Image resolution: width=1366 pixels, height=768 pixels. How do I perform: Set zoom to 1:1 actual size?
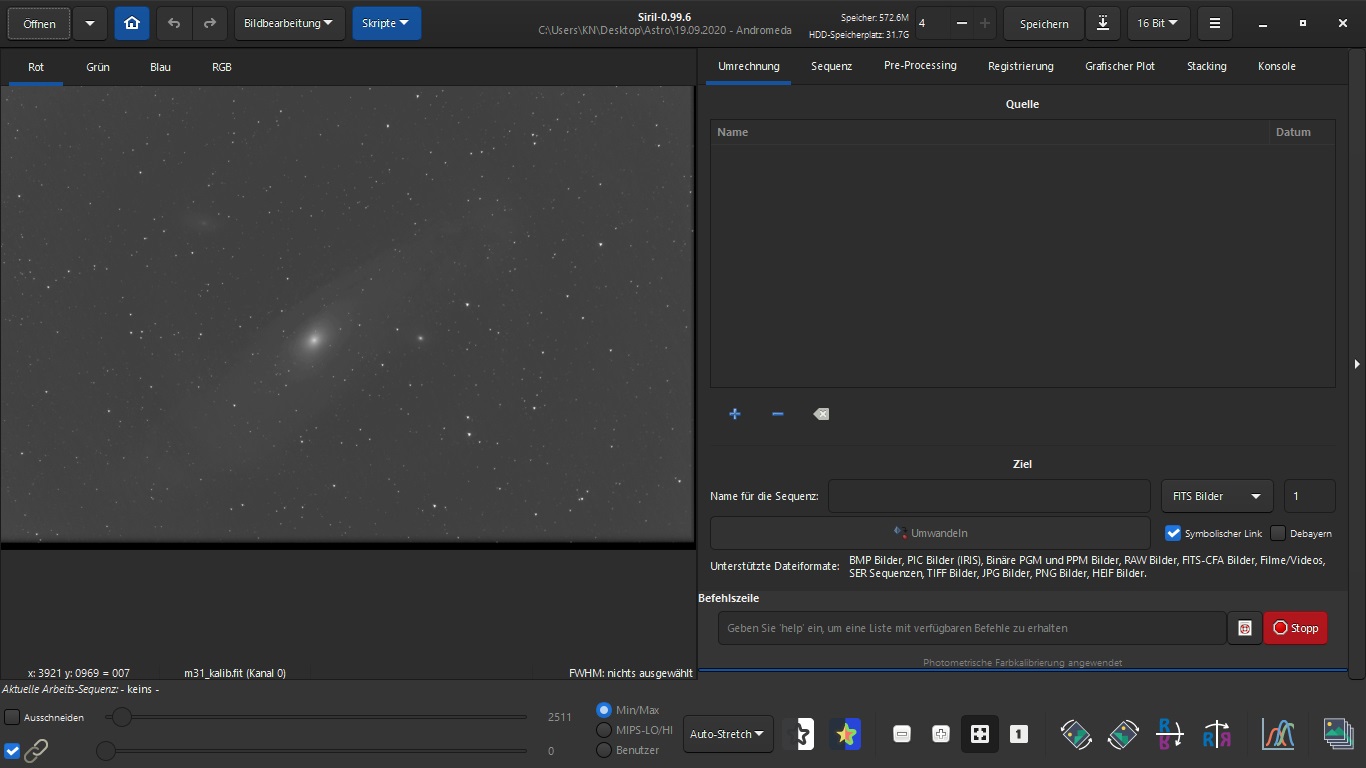tap(1019, 734)
